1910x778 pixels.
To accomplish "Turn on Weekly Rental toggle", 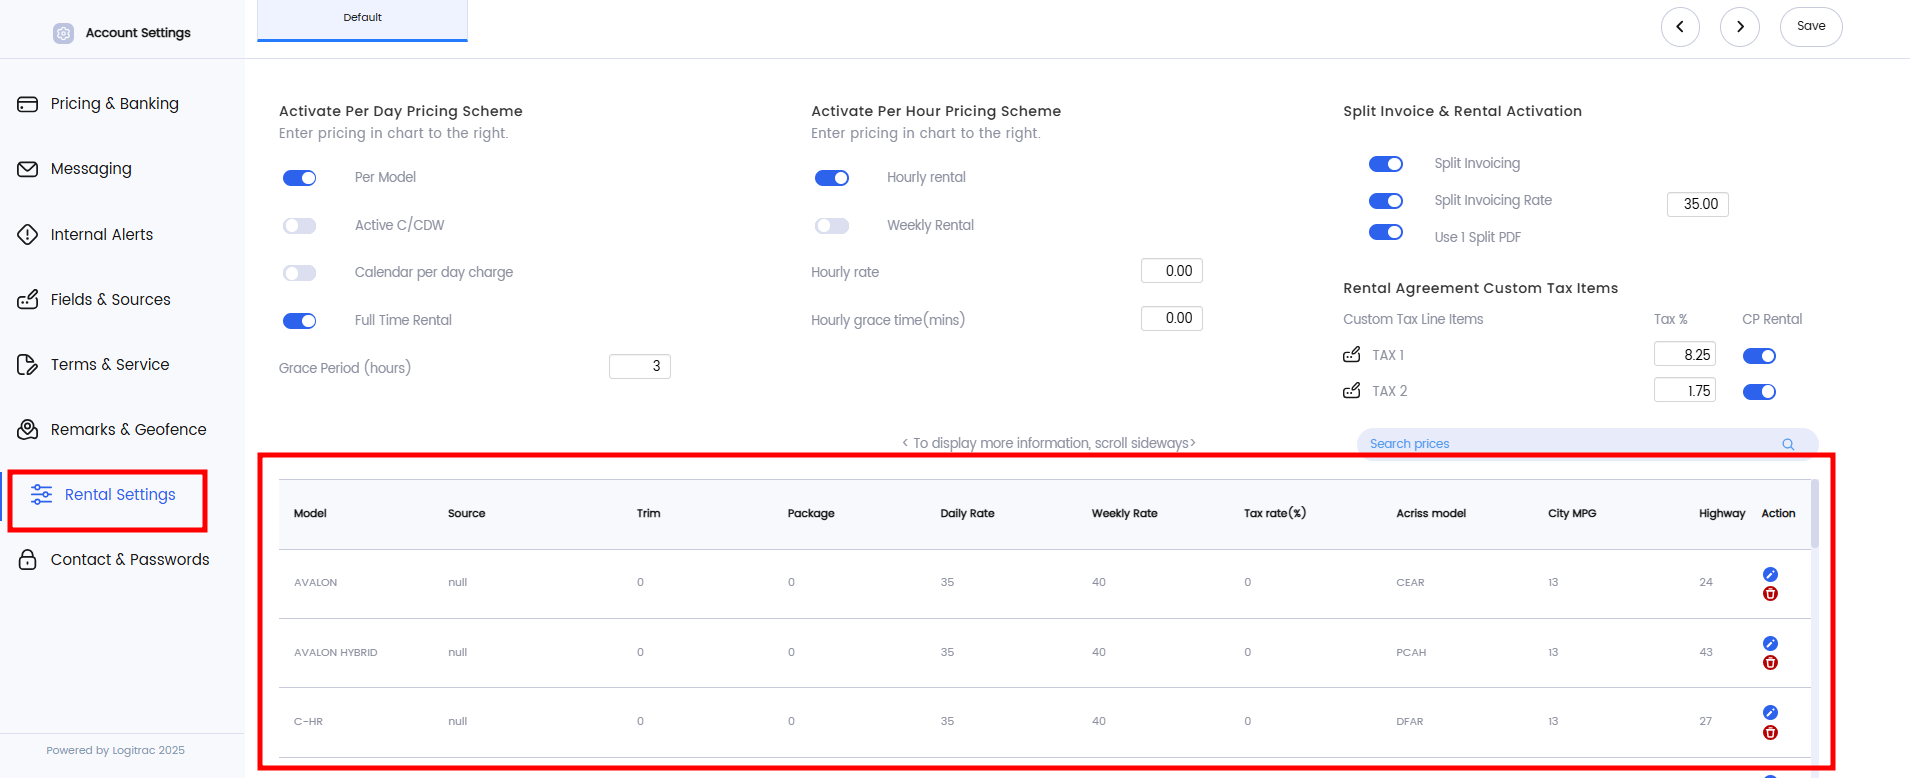I will pos(831,226).
